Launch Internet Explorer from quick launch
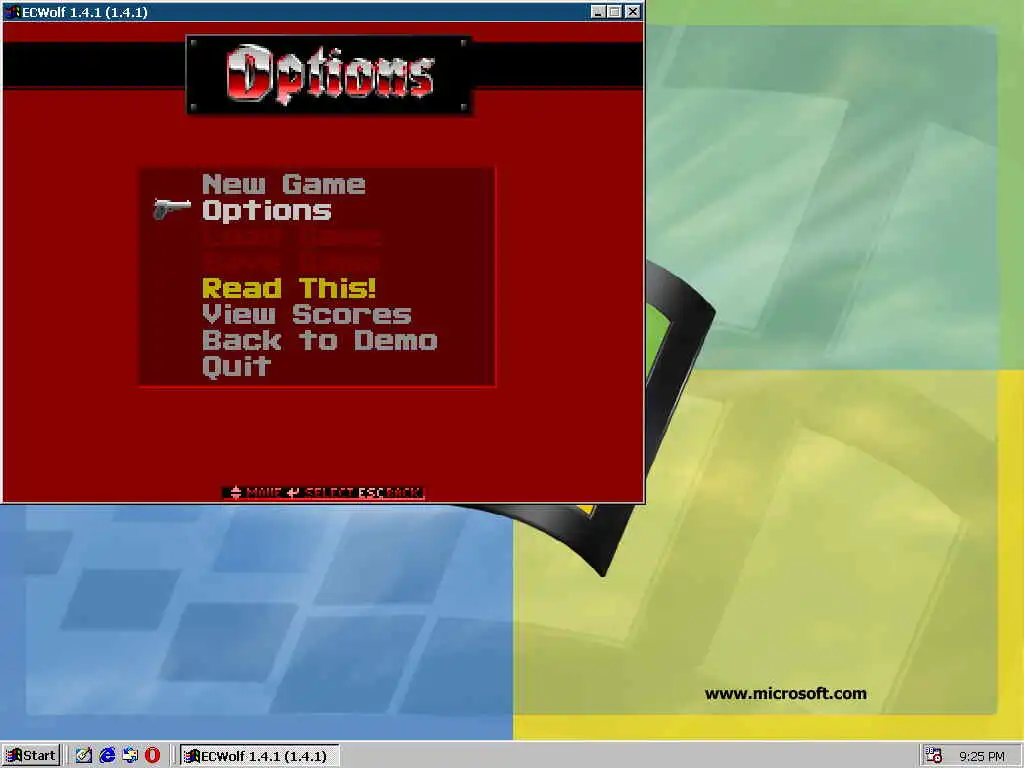 107,756
